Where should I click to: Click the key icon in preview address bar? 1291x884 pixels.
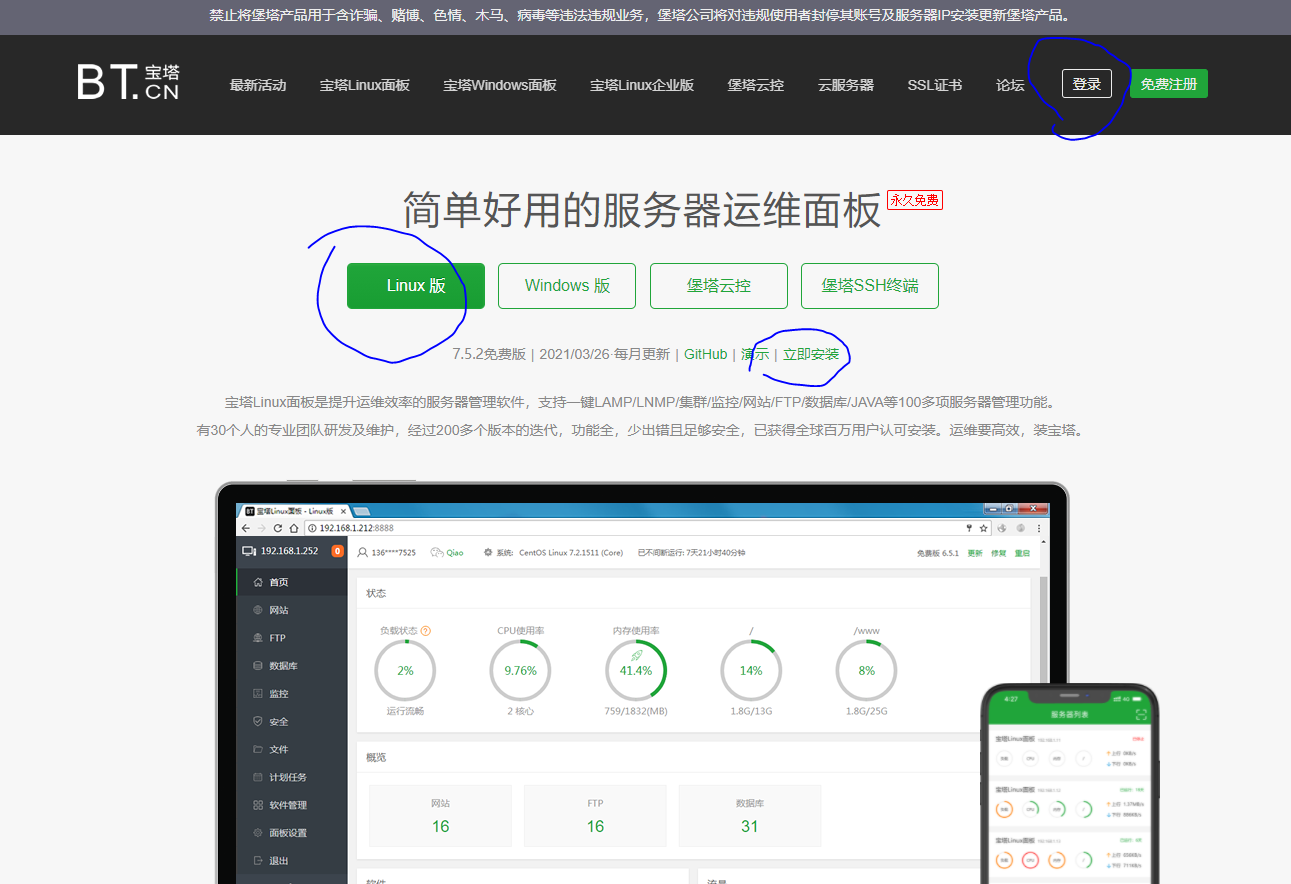click(x=969, y=527)
